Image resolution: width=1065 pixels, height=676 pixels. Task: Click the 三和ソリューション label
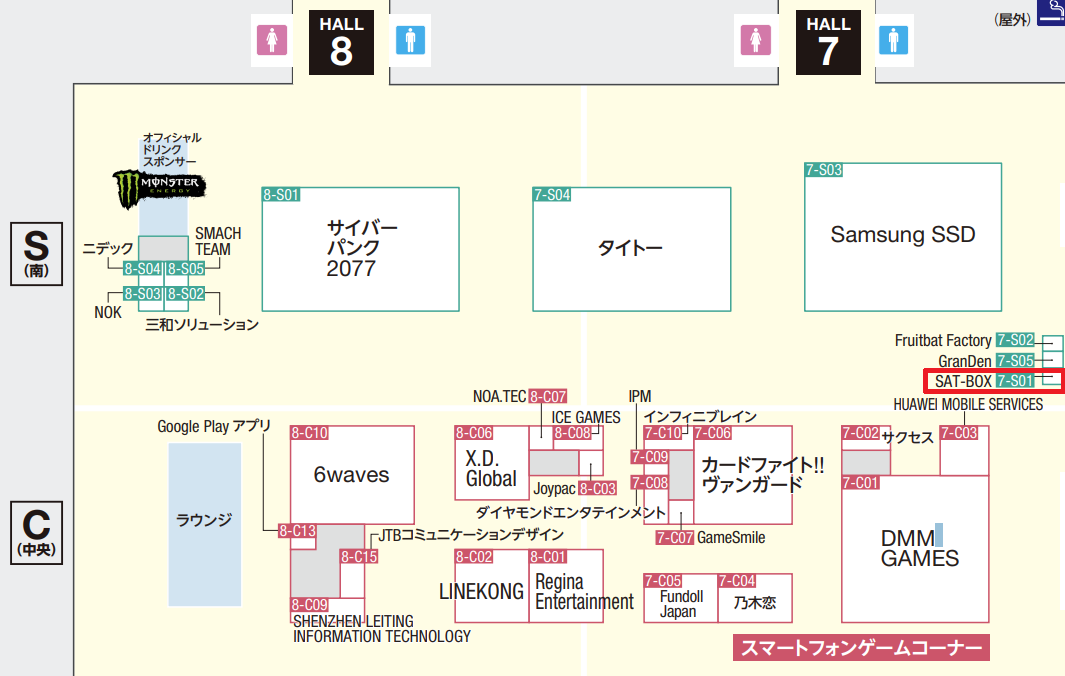click(x=202, y=325)
